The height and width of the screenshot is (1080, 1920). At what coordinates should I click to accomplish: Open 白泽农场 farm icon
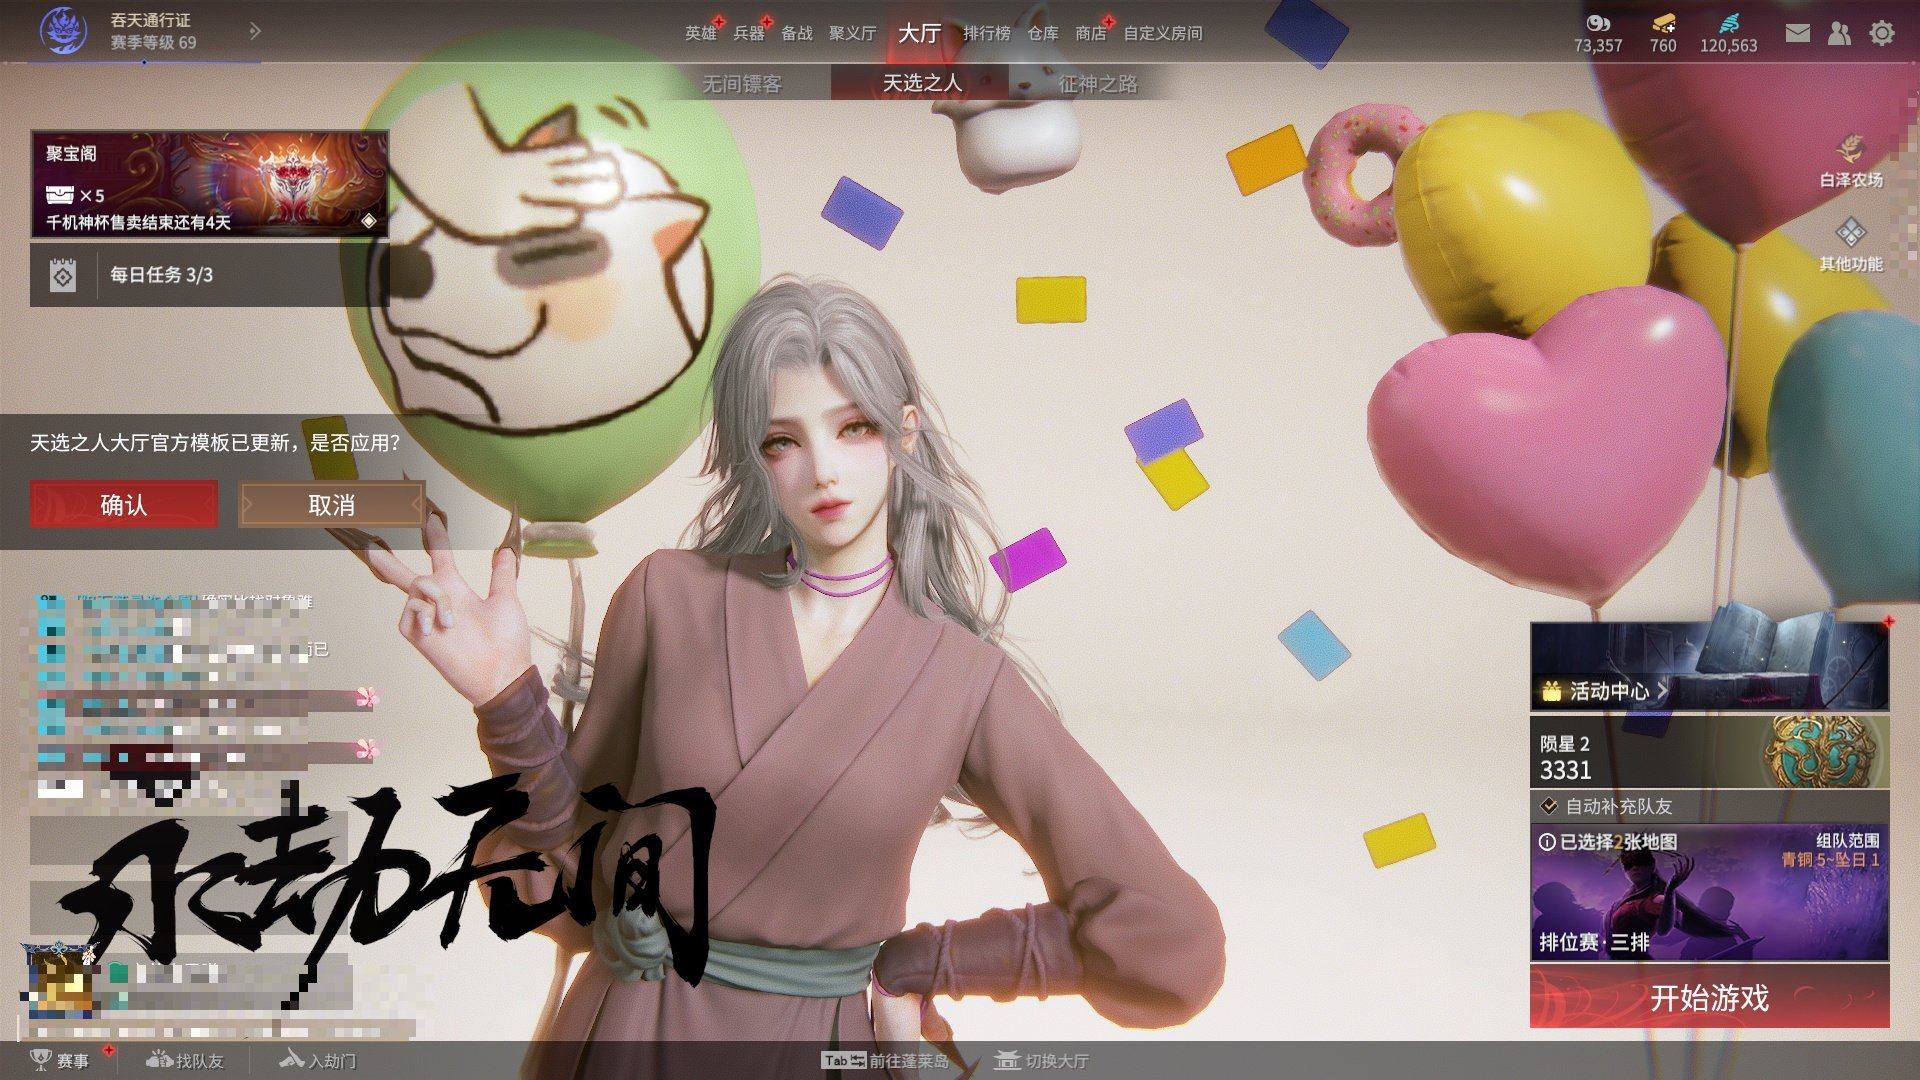pos(1851,149)
